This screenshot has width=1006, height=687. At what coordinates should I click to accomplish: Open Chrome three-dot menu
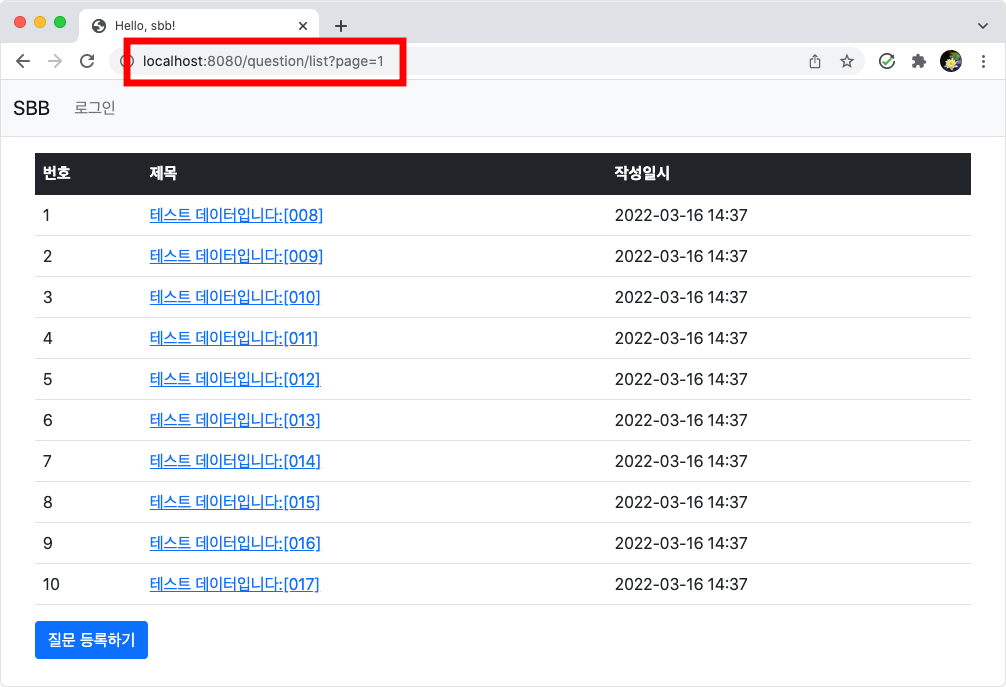click(983, 61)
